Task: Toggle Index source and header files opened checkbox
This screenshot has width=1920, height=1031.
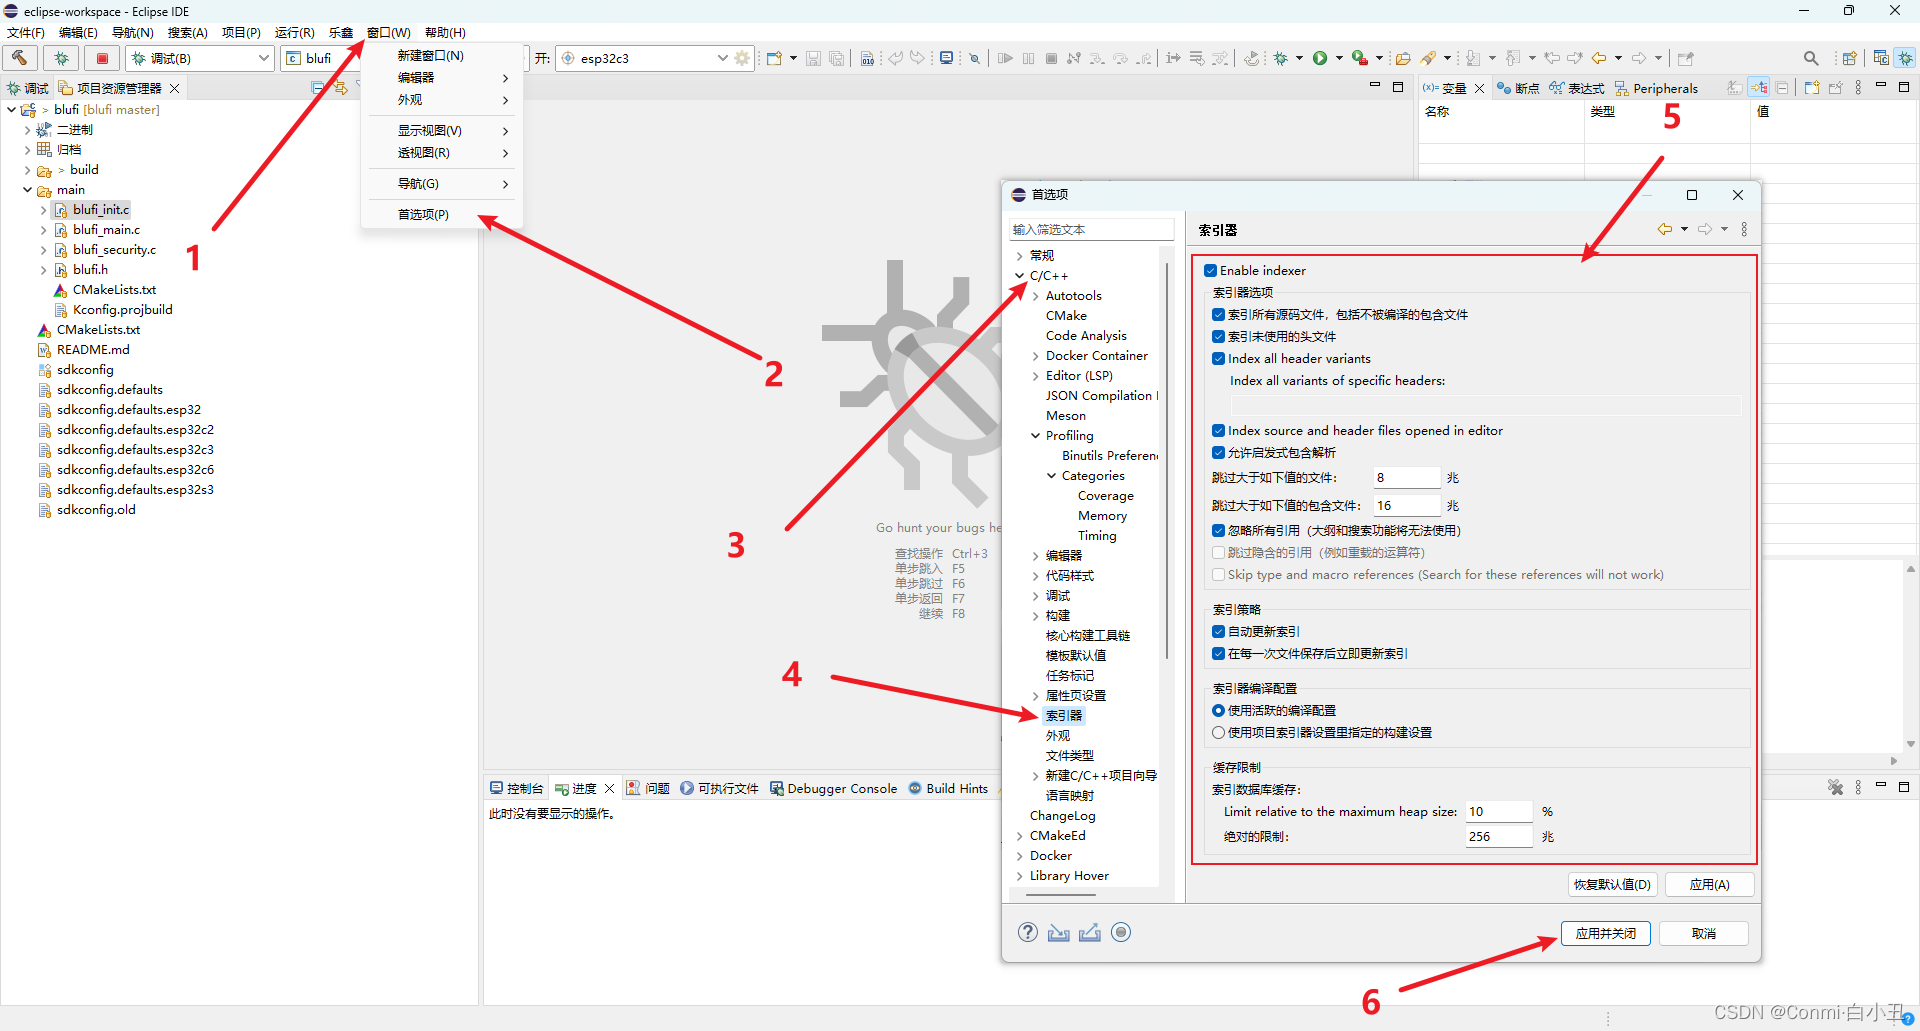Action: pos(1218,430)
